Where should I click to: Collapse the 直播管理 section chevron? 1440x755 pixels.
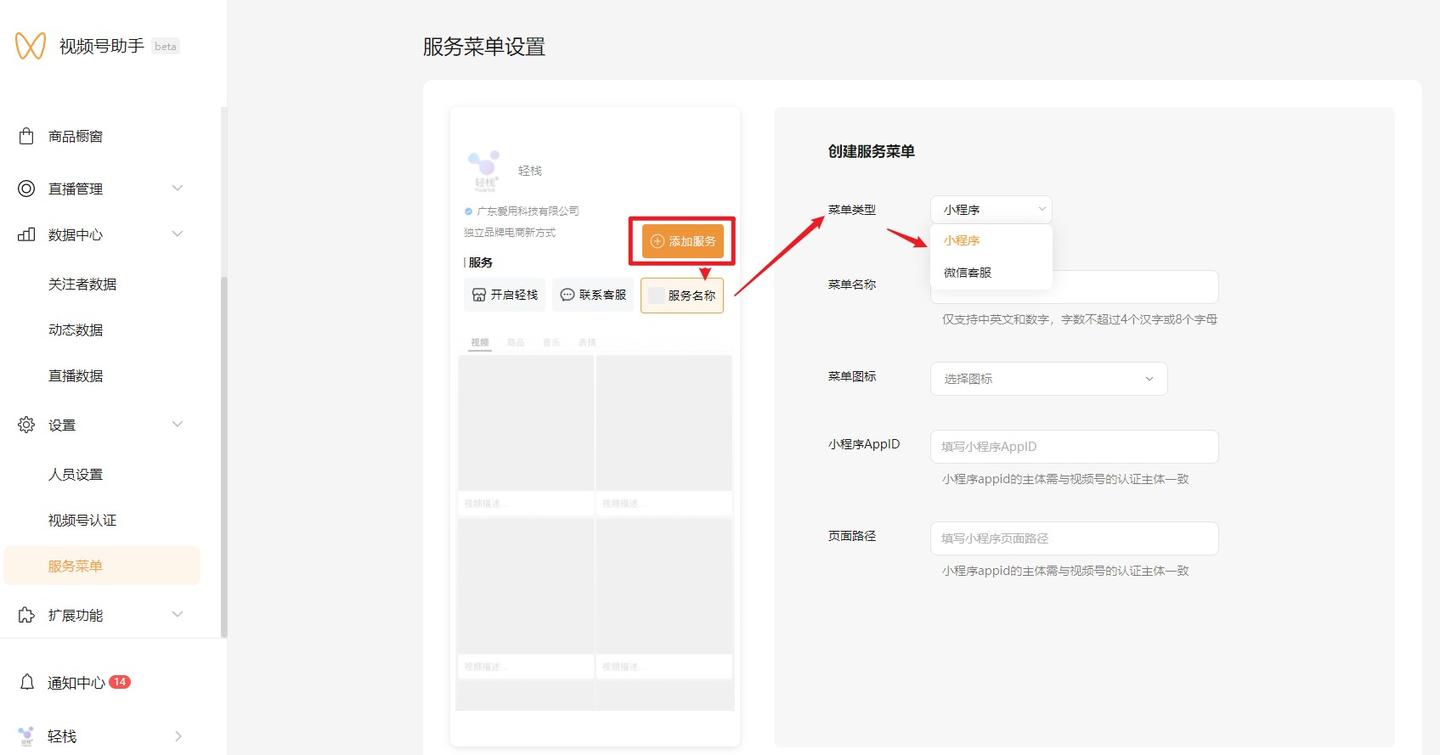(x=178, y=188)
